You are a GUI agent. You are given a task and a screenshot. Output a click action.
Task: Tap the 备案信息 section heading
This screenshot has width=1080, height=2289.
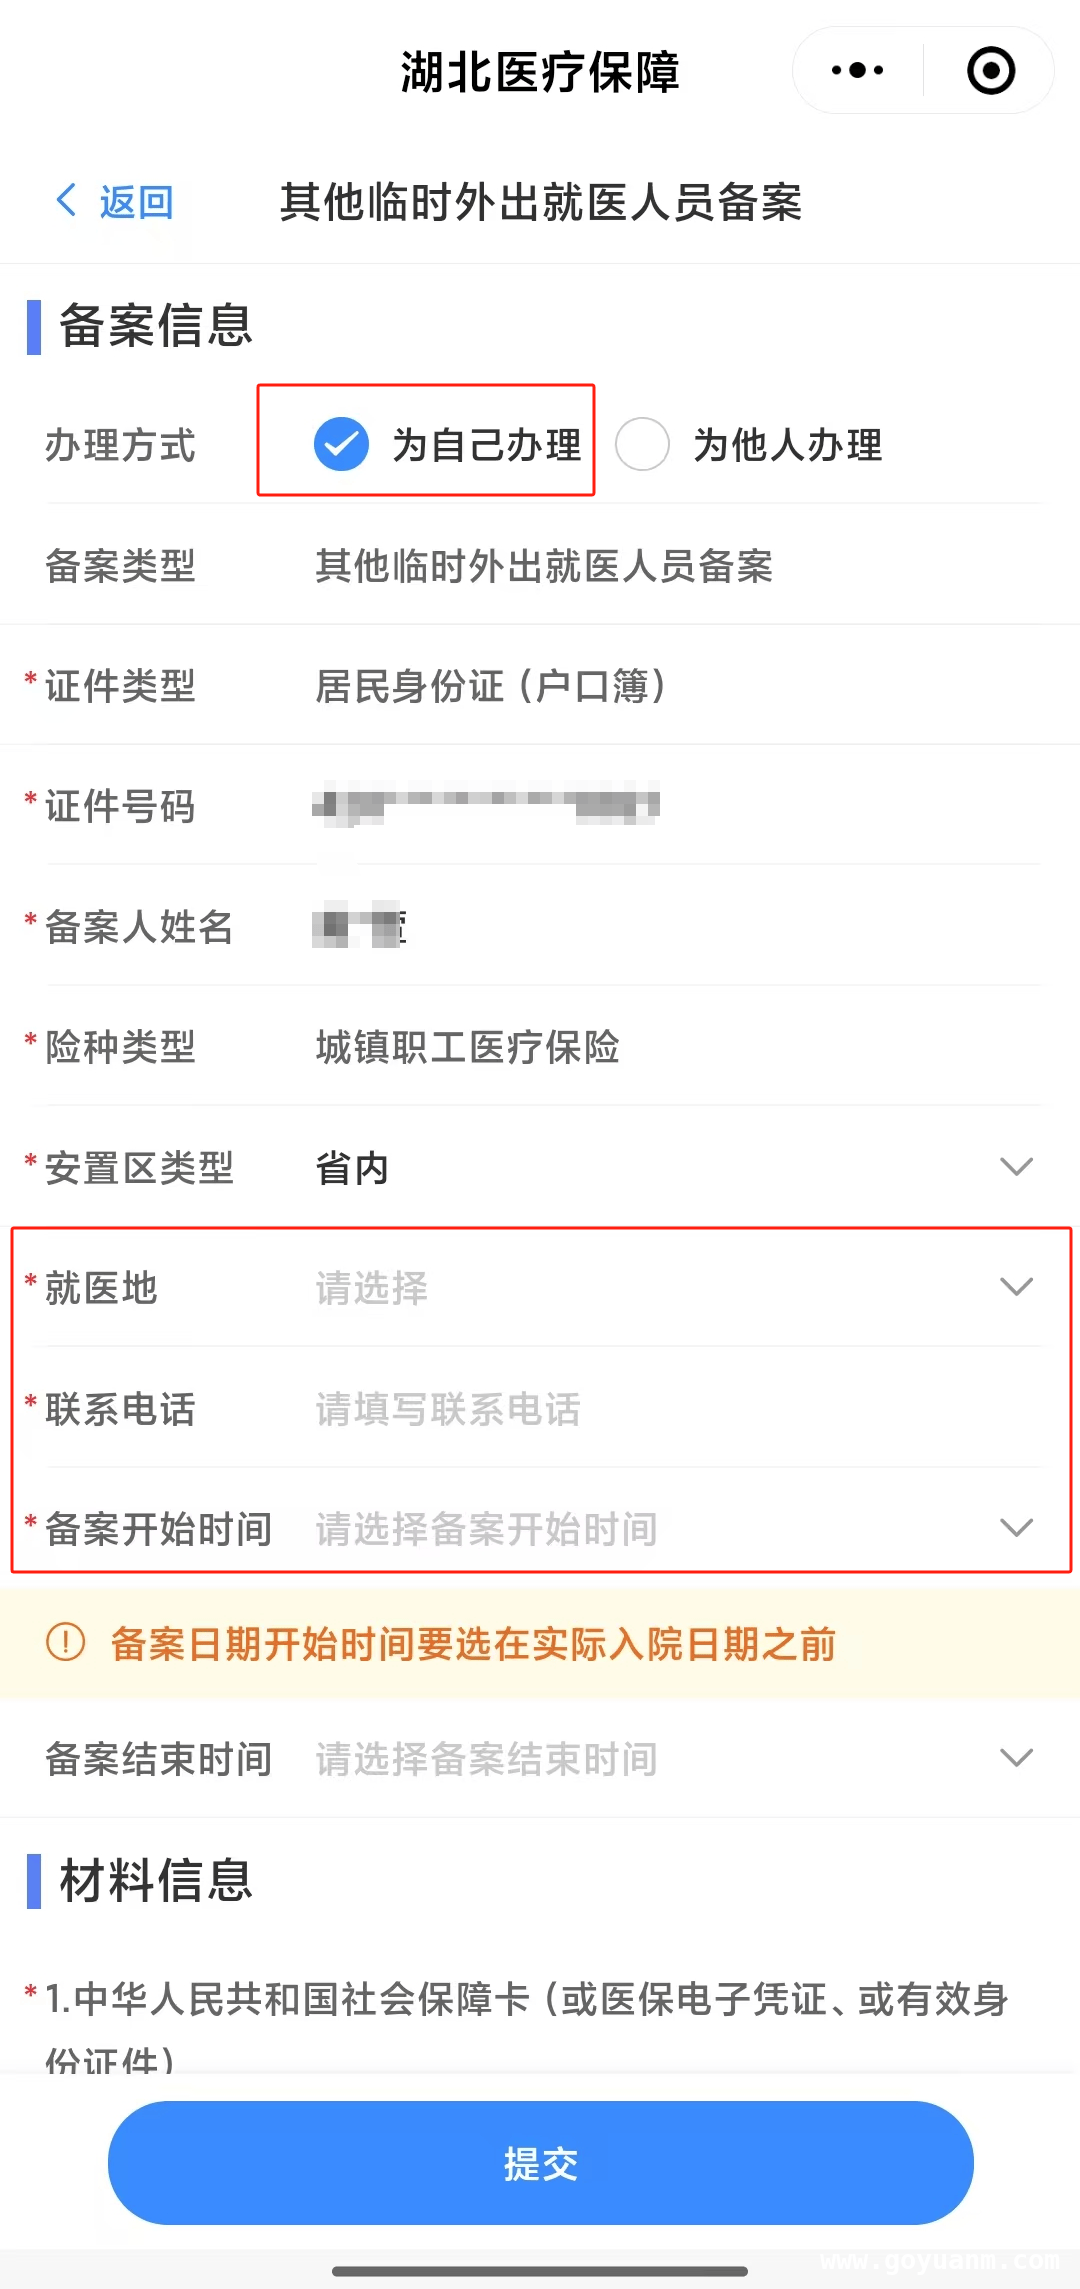click(x=156, y=325)
